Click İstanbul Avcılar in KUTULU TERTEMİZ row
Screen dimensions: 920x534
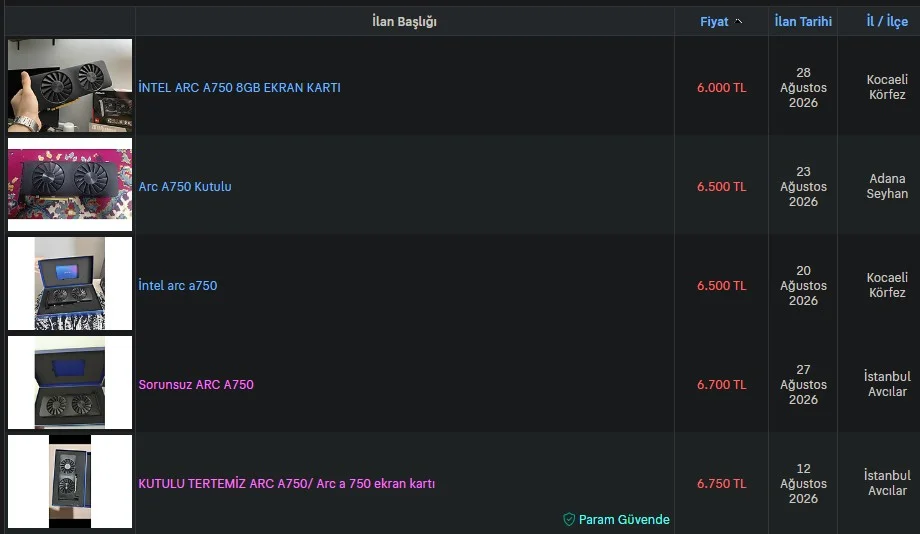(887, 483)
